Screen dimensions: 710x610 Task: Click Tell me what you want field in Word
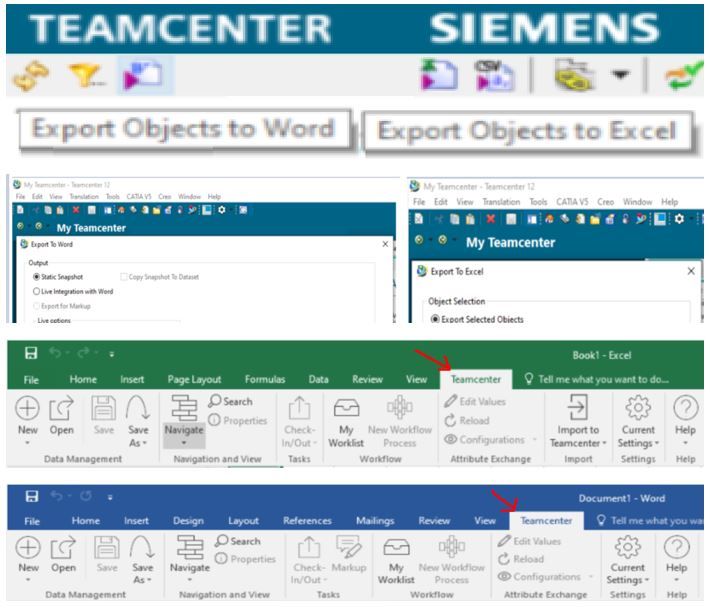pos(650,520)
